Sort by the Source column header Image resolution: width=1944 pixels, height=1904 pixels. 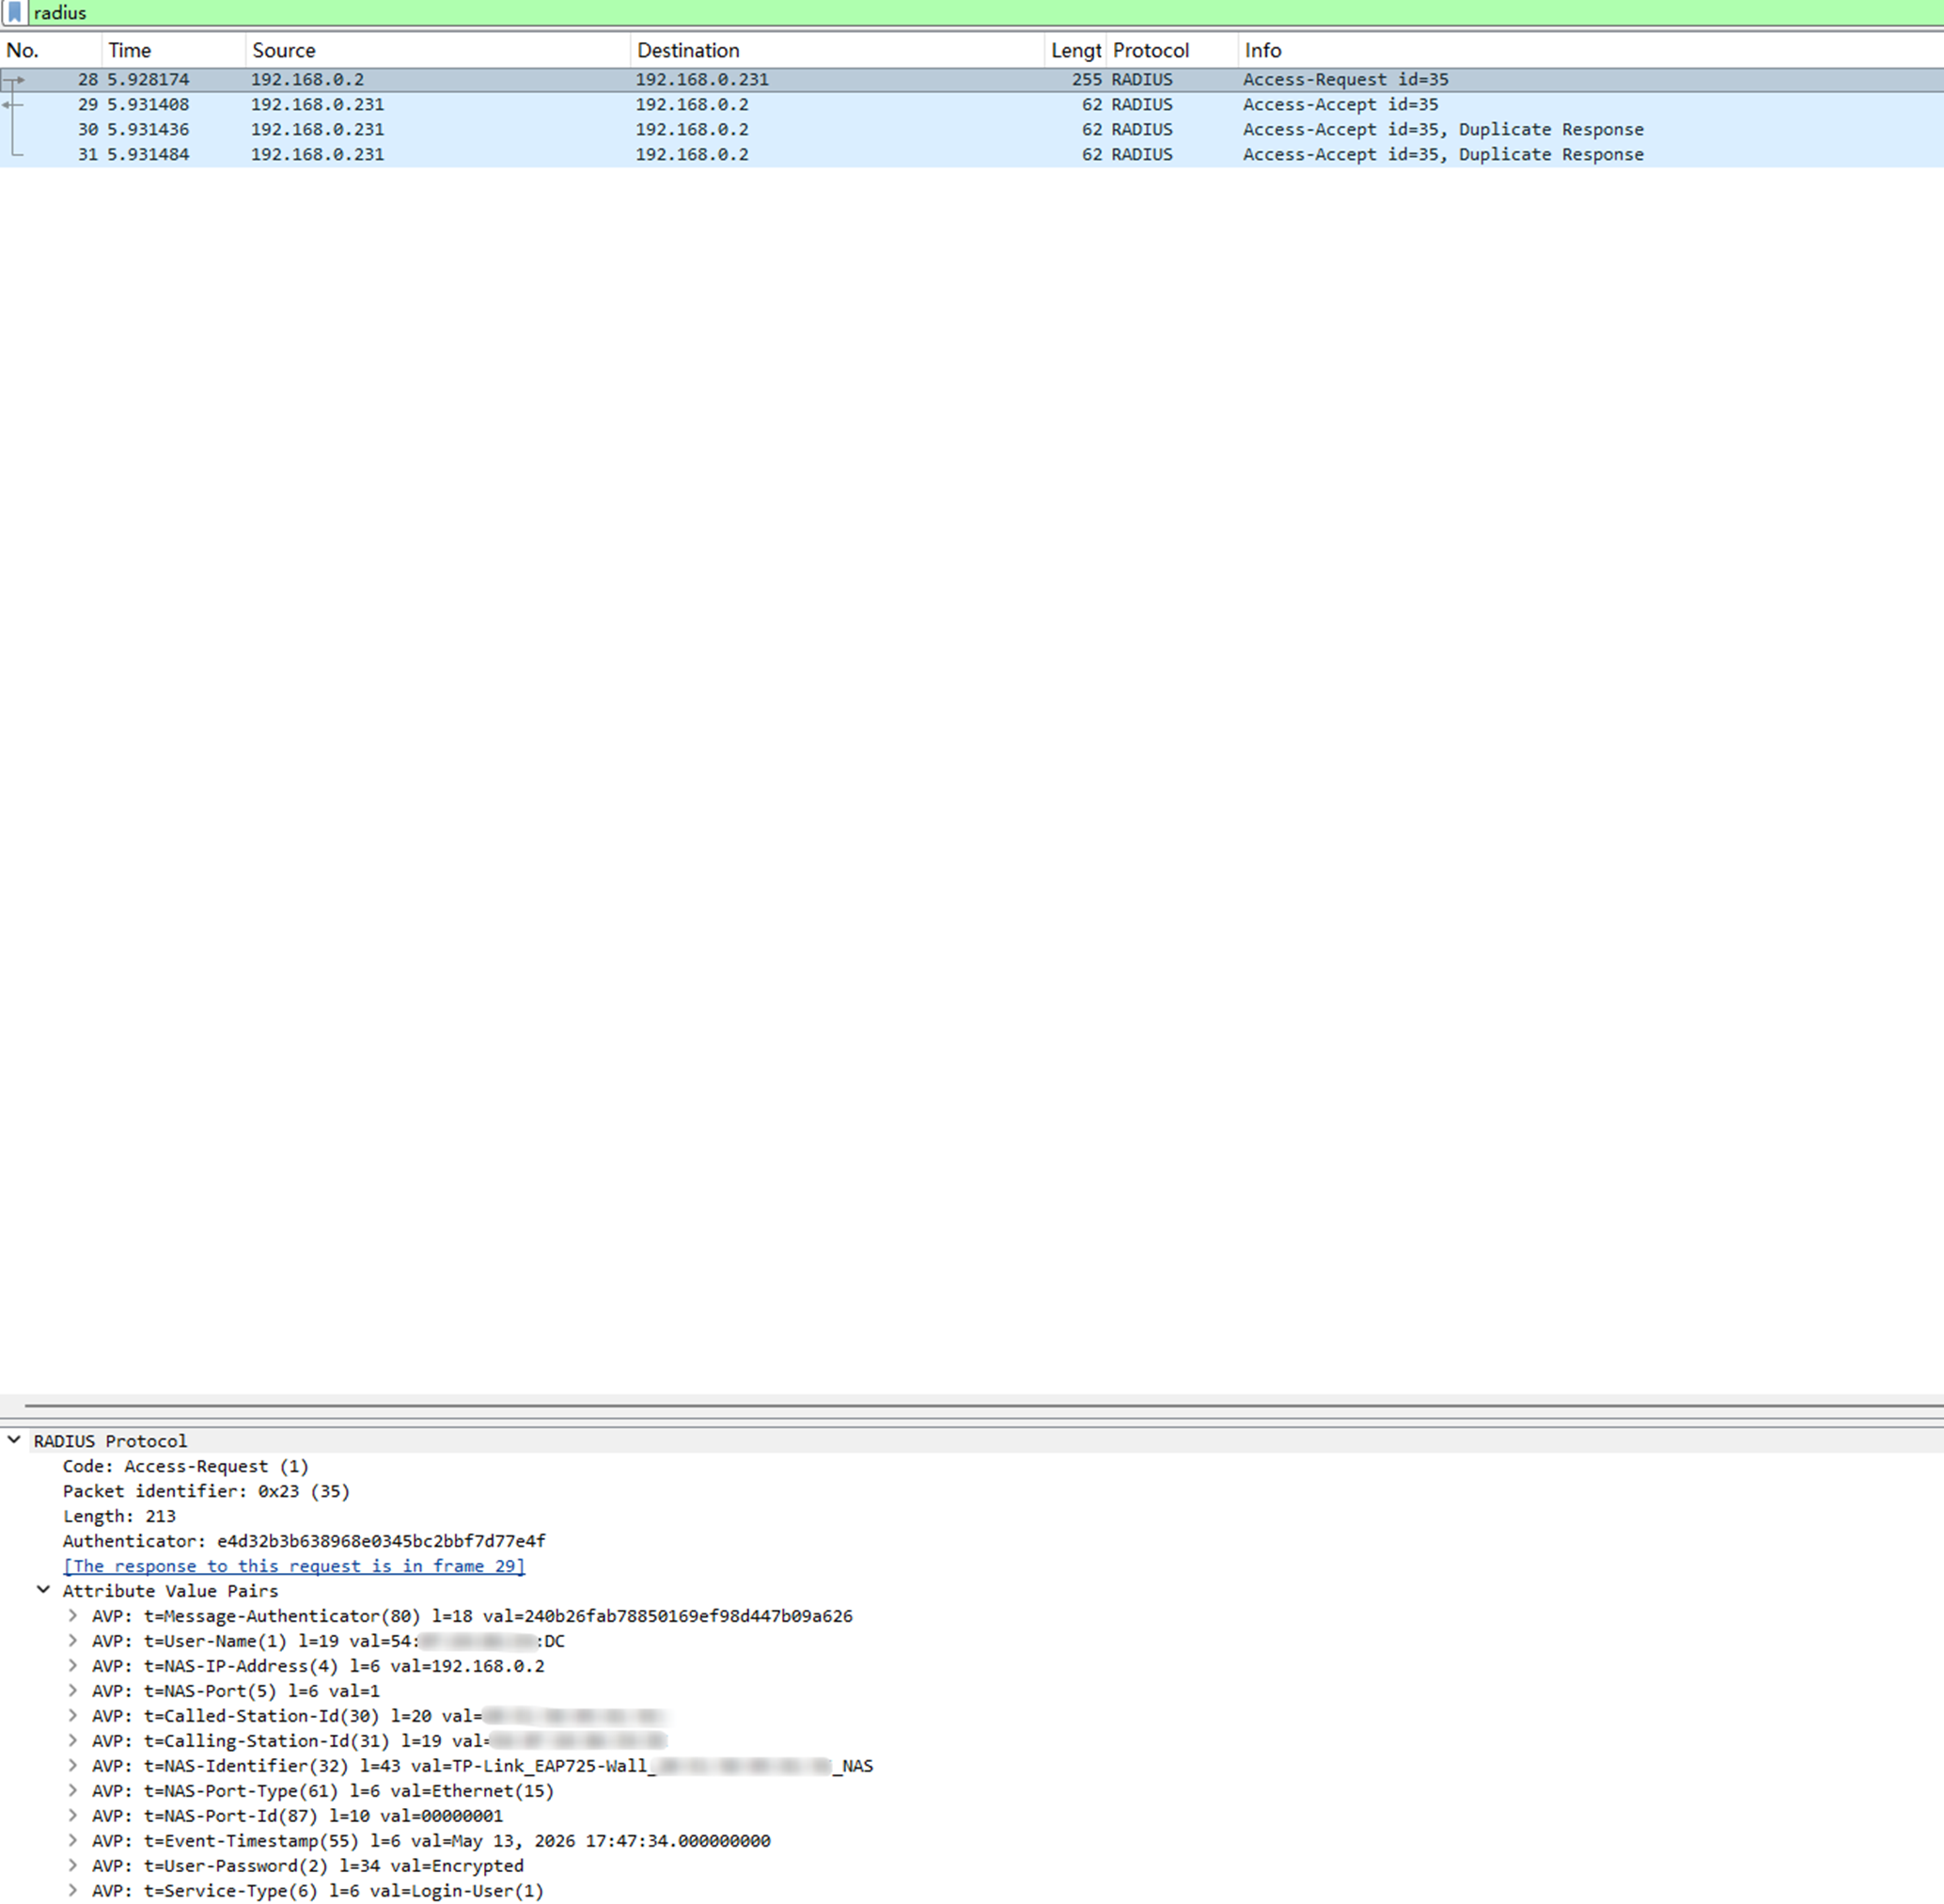tap(438, 50)
